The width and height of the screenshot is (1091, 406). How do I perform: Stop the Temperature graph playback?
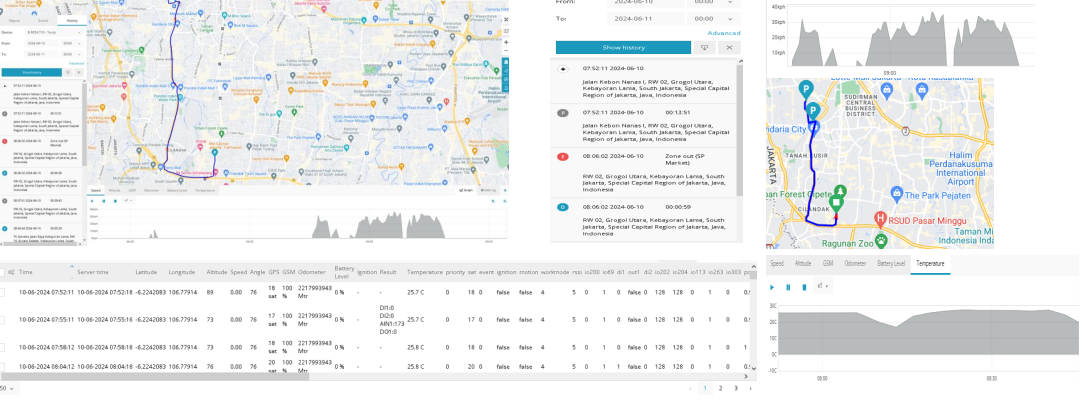804,287
